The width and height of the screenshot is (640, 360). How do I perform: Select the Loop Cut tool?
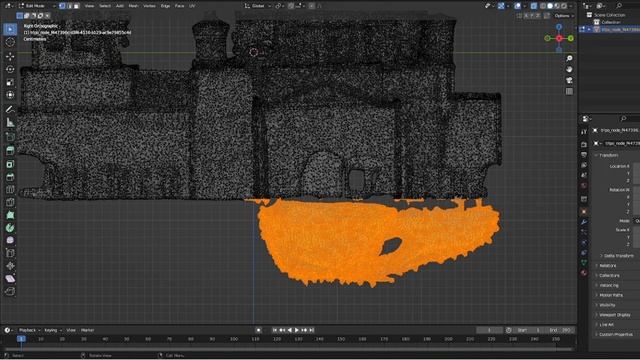coord(10,190)
